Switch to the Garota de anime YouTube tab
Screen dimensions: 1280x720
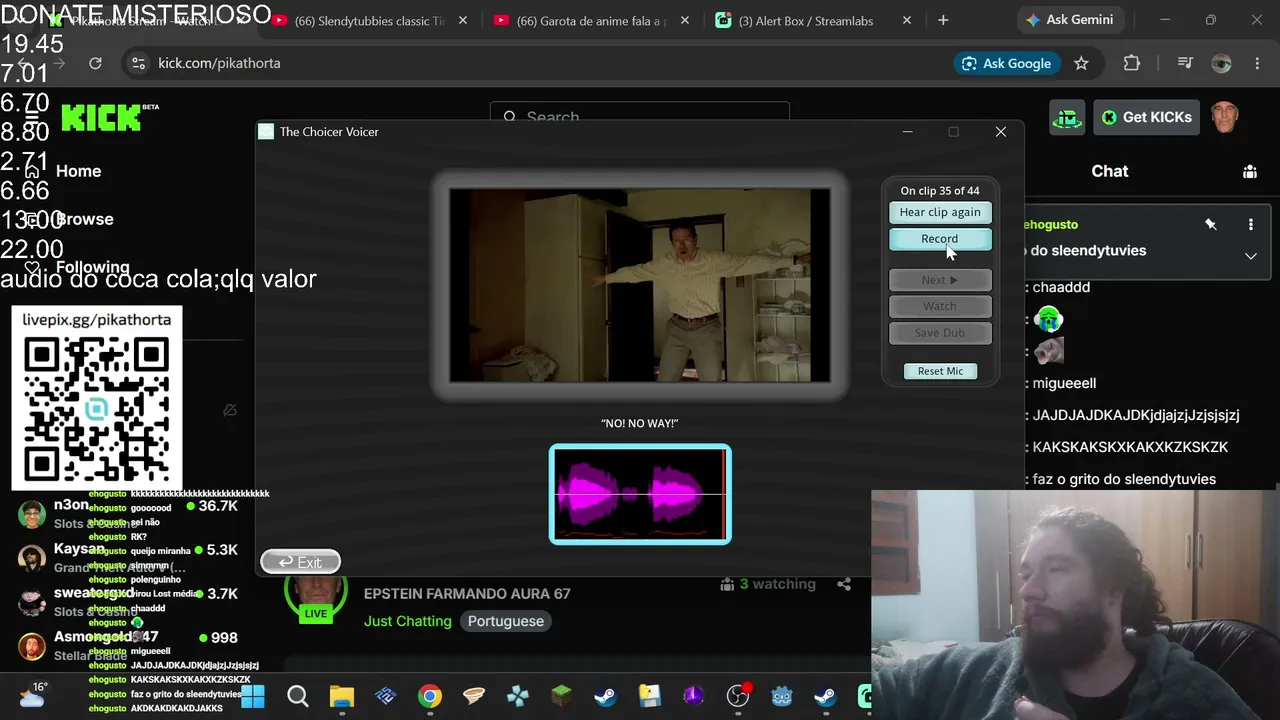(592, 21)
